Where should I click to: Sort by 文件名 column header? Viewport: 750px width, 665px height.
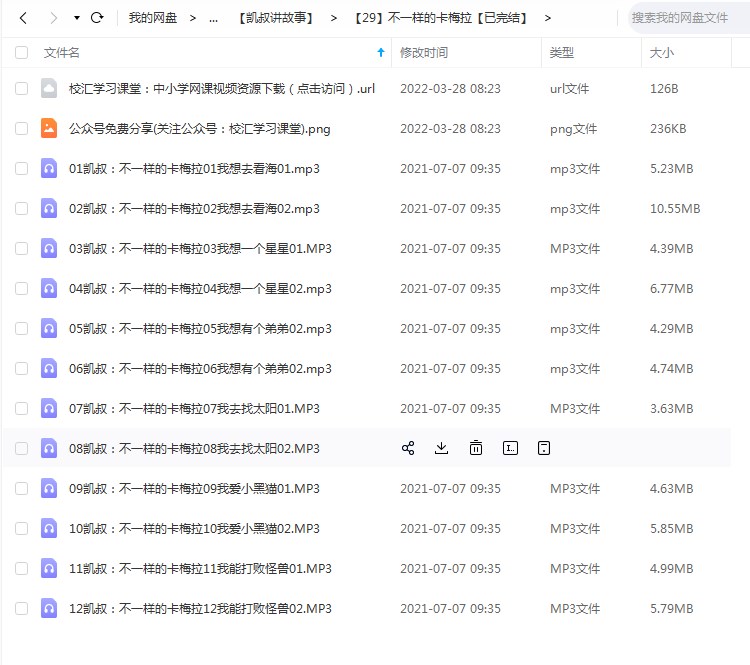point(62,53)
